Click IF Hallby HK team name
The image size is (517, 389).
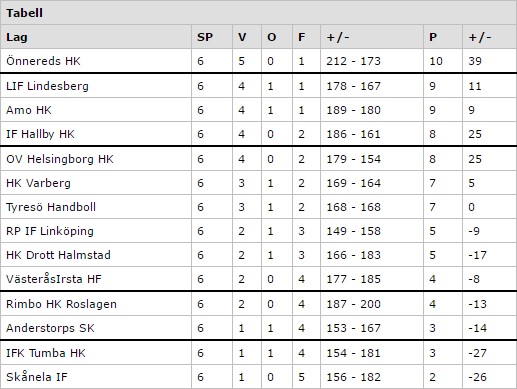tap(40, 134)
